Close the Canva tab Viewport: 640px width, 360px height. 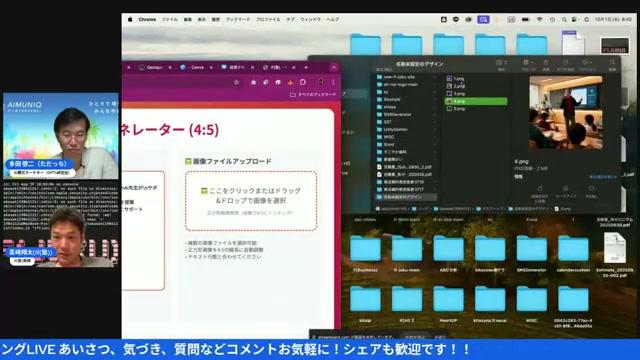coord(211,67)
